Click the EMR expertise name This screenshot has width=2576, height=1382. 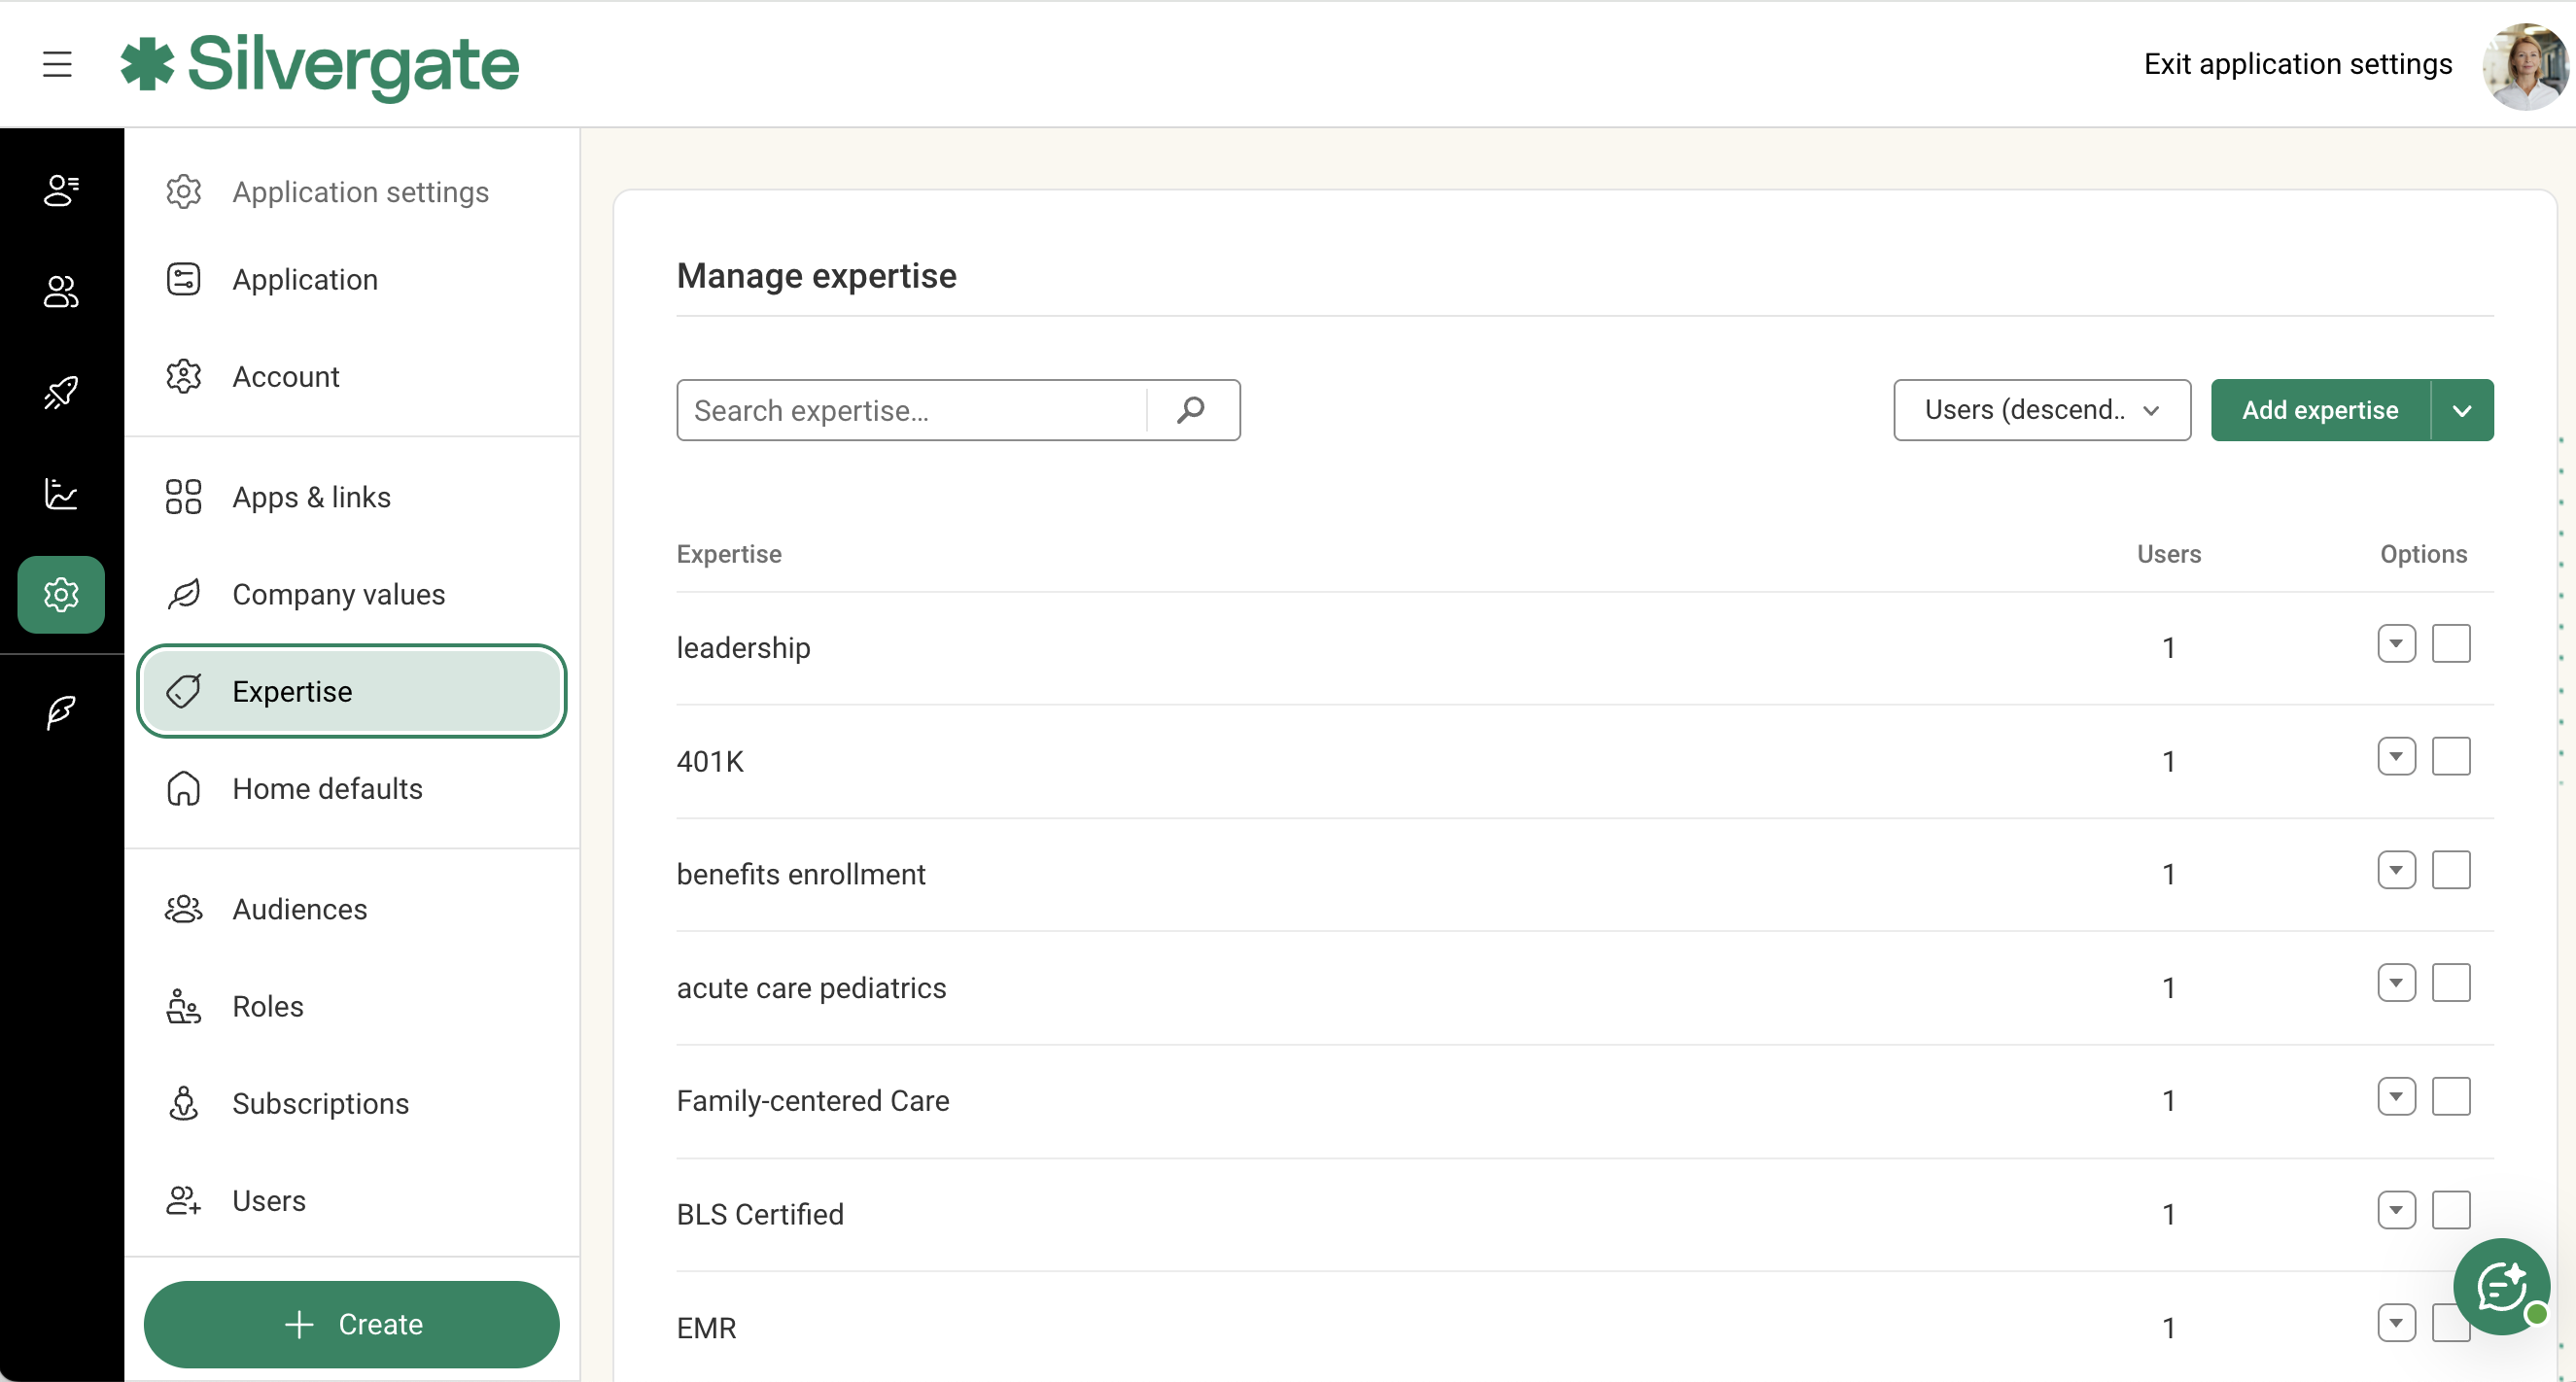coord(706,1328)
